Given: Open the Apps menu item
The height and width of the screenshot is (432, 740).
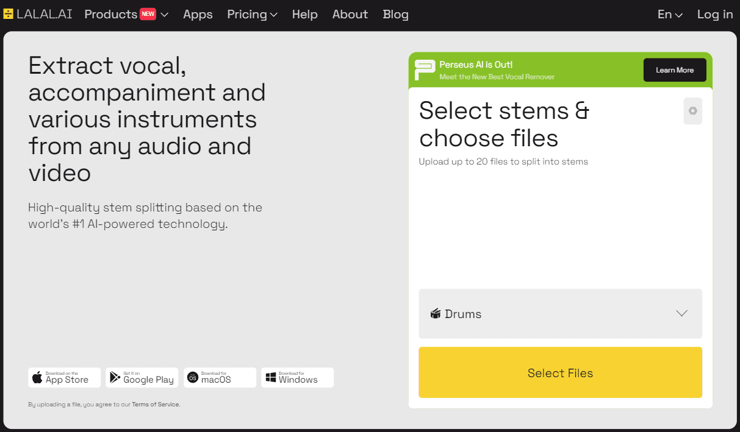Looking at the screenshot, I should [198, 14].
